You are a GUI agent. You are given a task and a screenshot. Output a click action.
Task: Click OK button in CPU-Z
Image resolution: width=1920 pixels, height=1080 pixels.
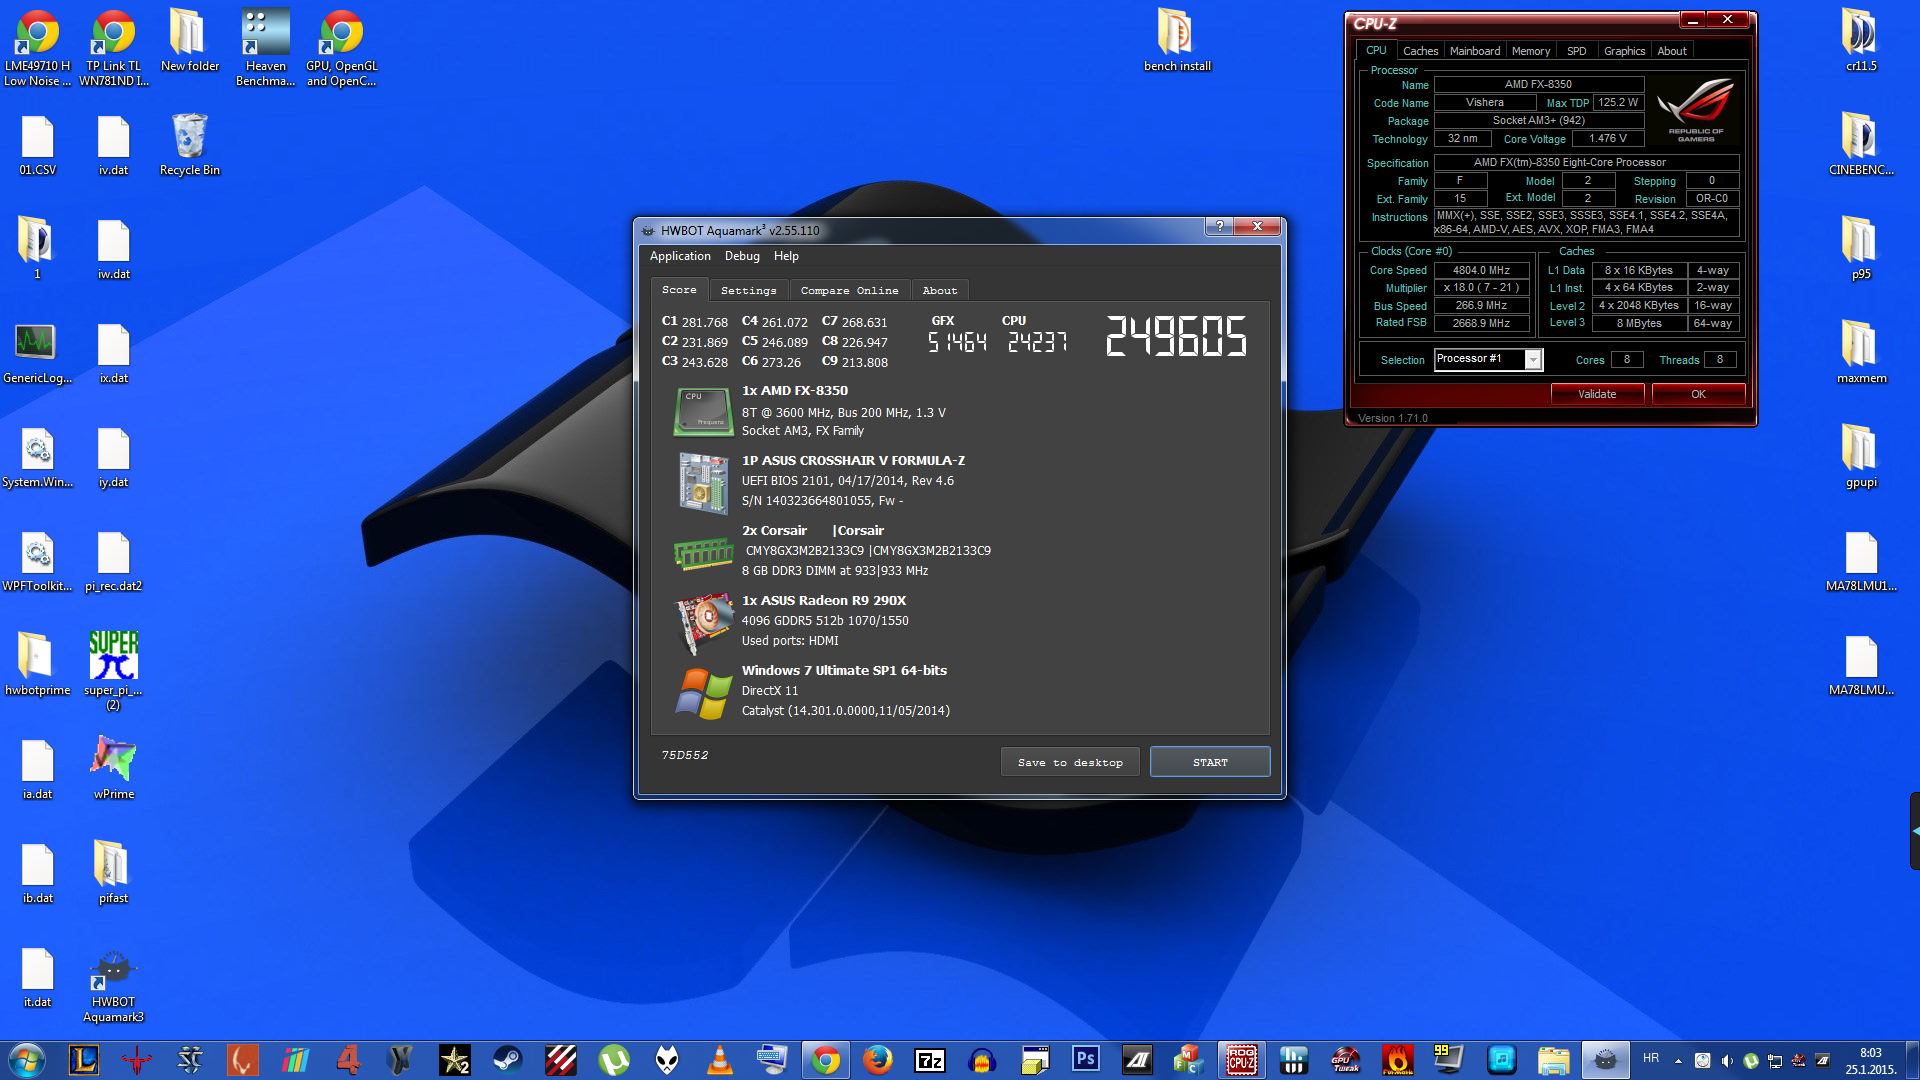pos(1698,394)
